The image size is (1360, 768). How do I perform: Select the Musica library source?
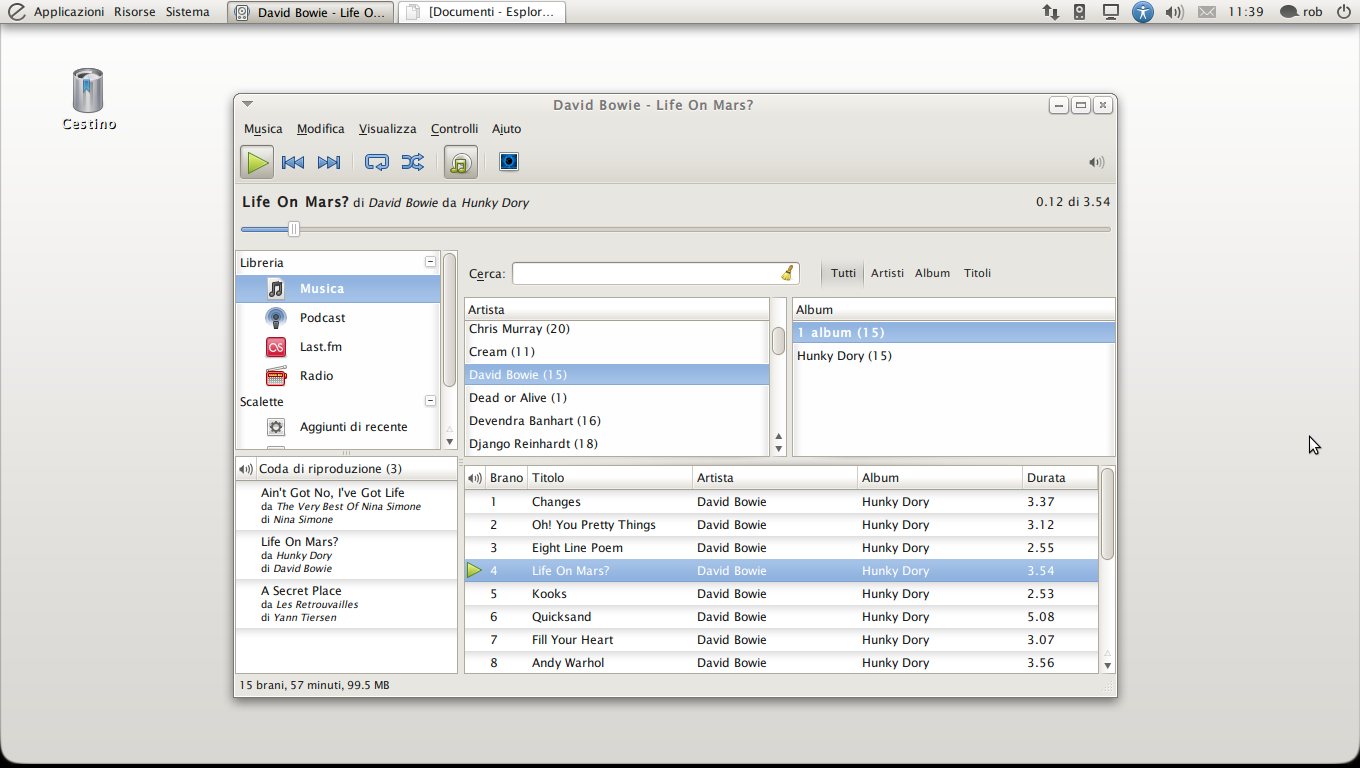coord(338,289)
